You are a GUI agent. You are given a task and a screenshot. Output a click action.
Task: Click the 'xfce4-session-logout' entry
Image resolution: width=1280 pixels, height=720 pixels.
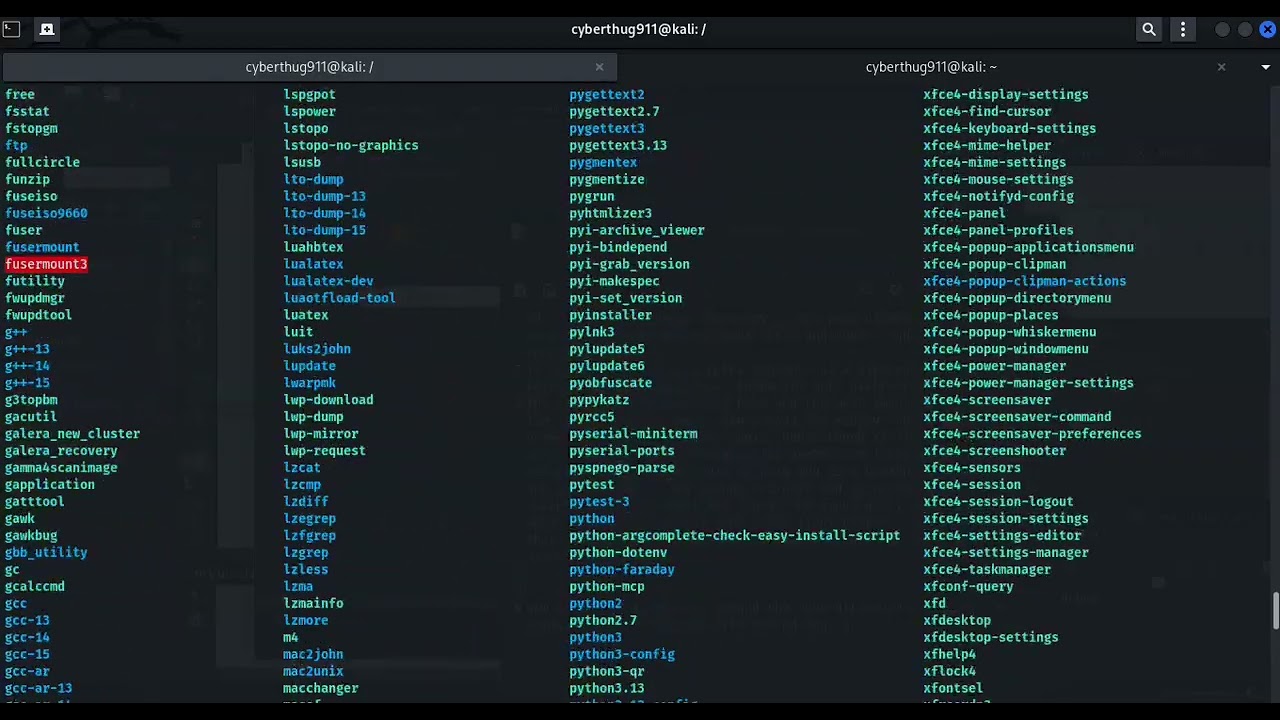click(x=998, y=502)
